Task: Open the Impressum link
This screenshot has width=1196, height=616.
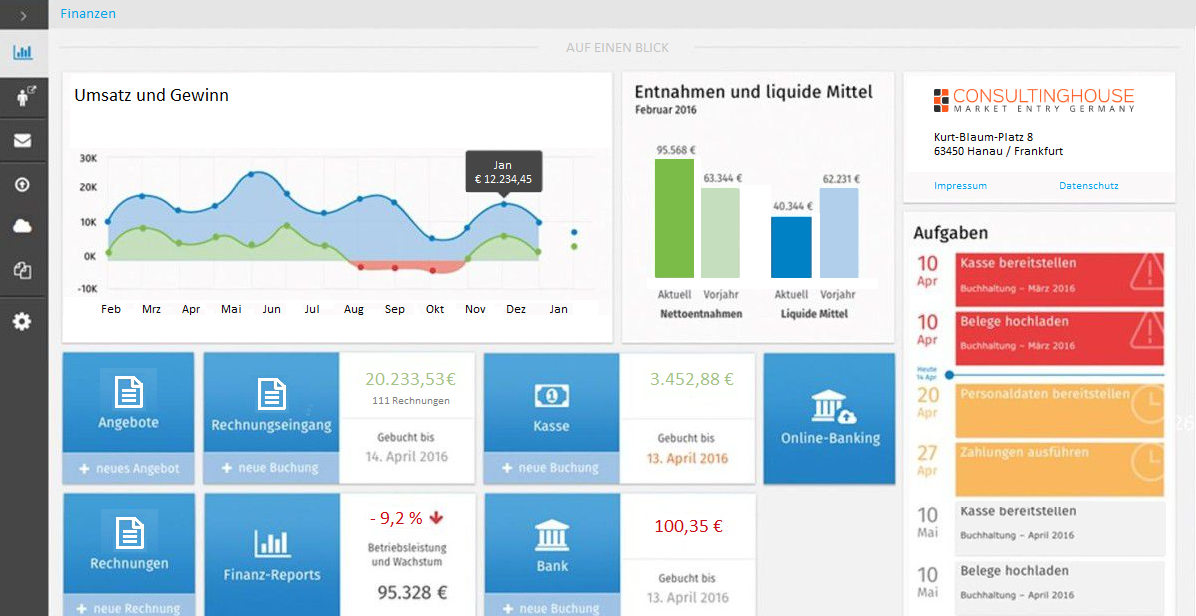Action: [960, 185]
